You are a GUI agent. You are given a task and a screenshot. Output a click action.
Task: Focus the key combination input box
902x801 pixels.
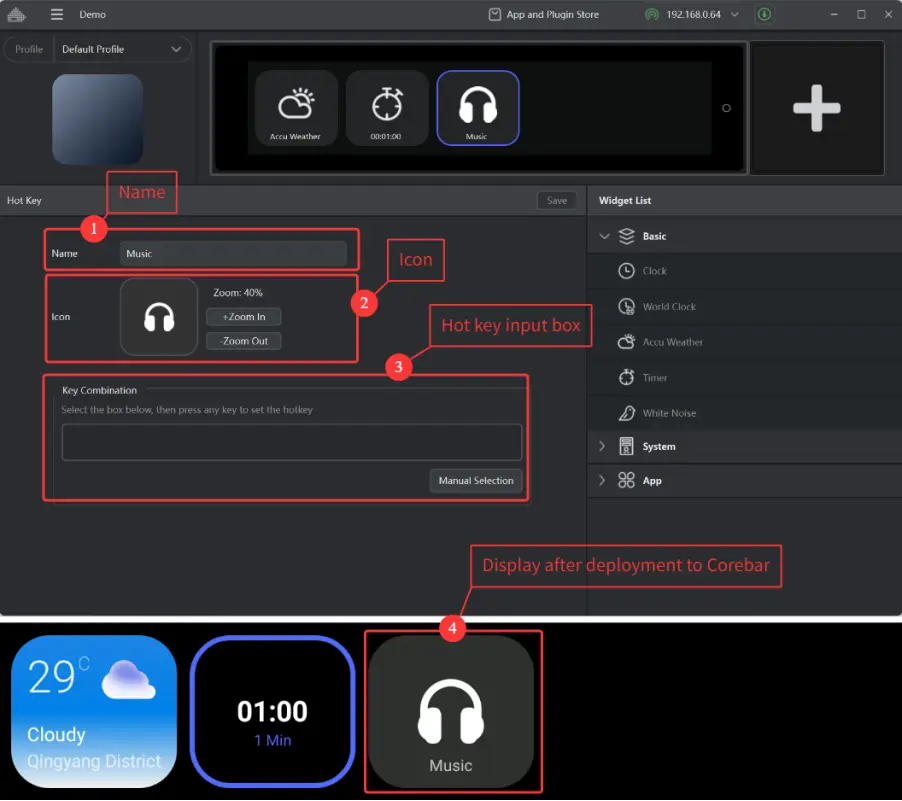tap(292, 443)
